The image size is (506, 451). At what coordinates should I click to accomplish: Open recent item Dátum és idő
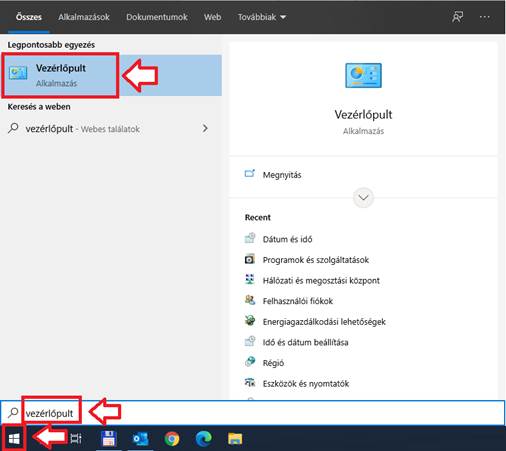tap(287, 239)
